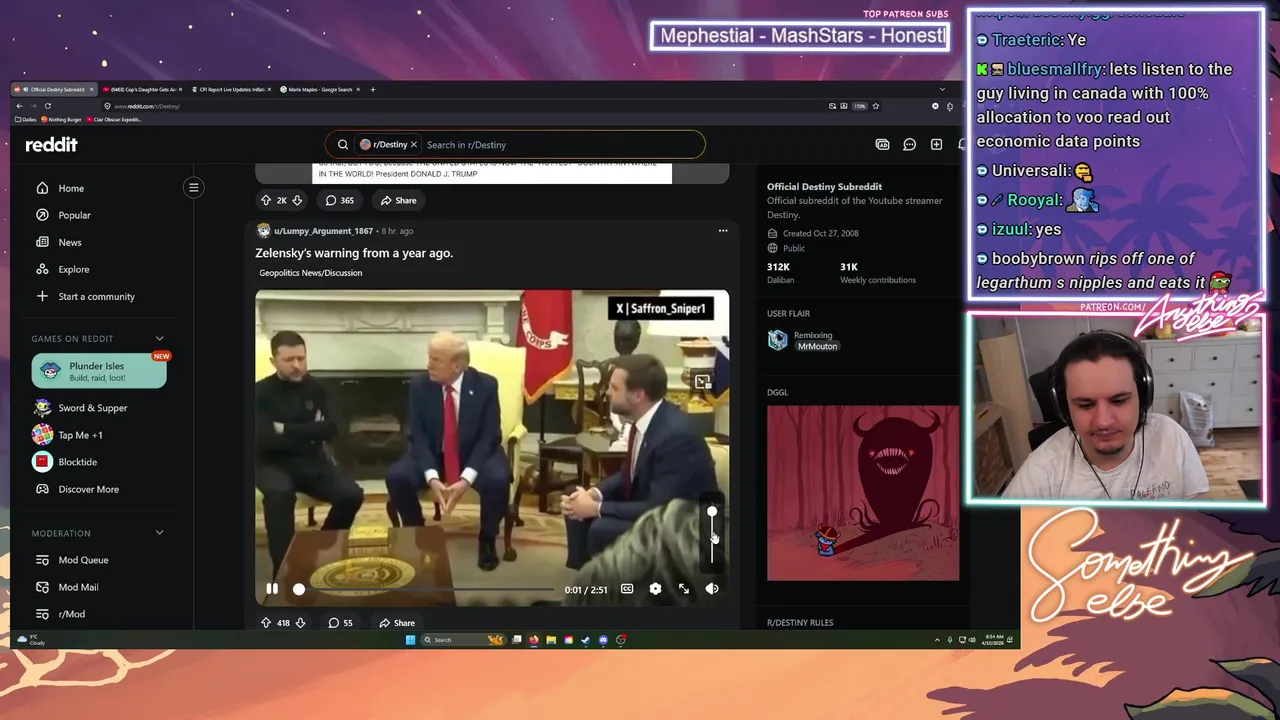
Task: Click Start a community
Action: tap(96, 296)
